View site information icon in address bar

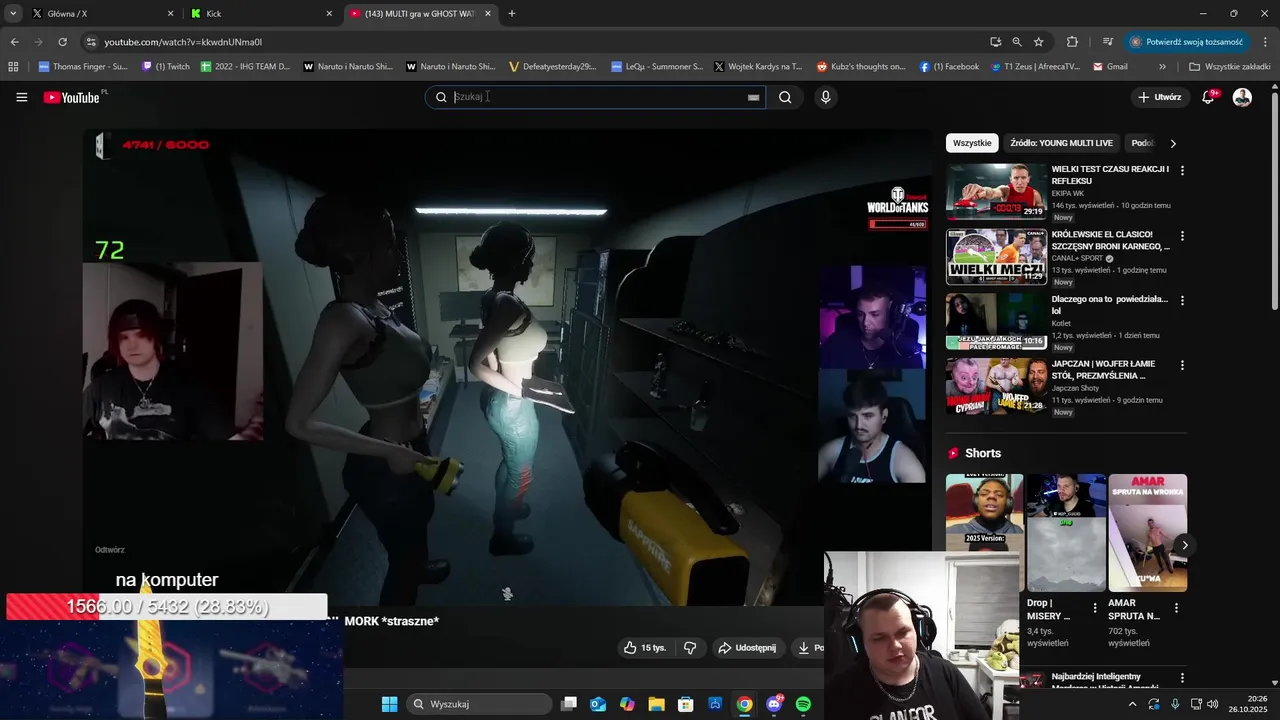(91, 42)
